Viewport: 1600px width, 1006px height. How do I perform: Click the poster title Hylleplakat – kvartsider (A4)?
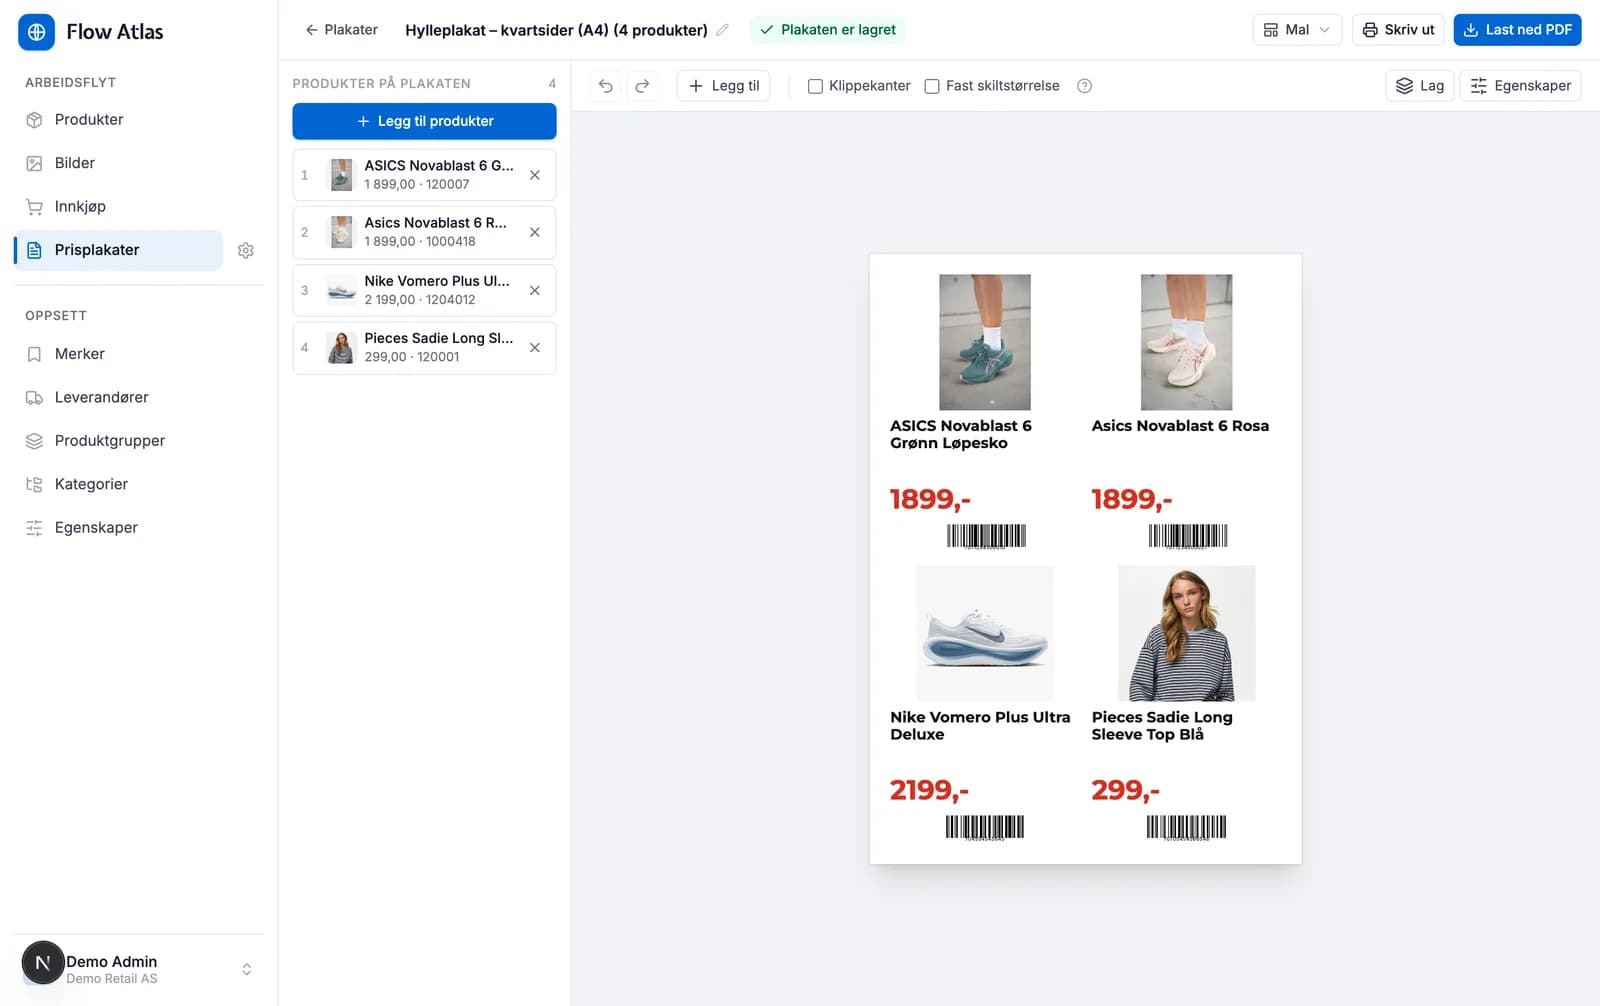556,30
